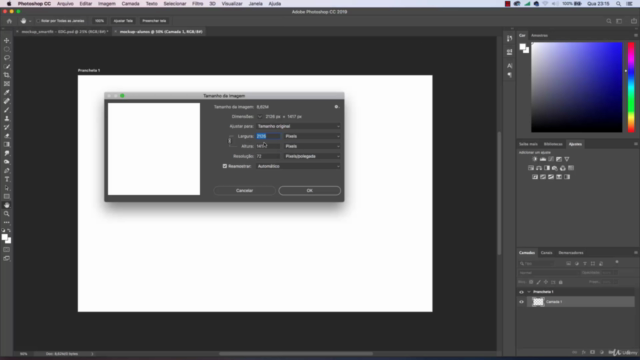Click the 100% zoom button
The height and width of the screenshot is (360, 640).
click(x=99, y=21)
